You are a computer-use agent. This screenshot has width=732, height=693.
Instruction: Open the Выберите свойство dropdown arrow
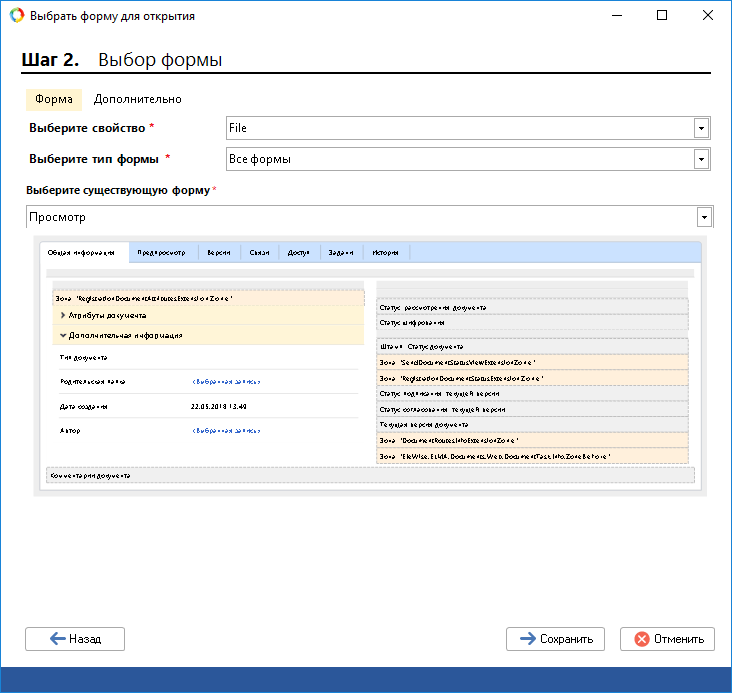click(x=702, y=128)
